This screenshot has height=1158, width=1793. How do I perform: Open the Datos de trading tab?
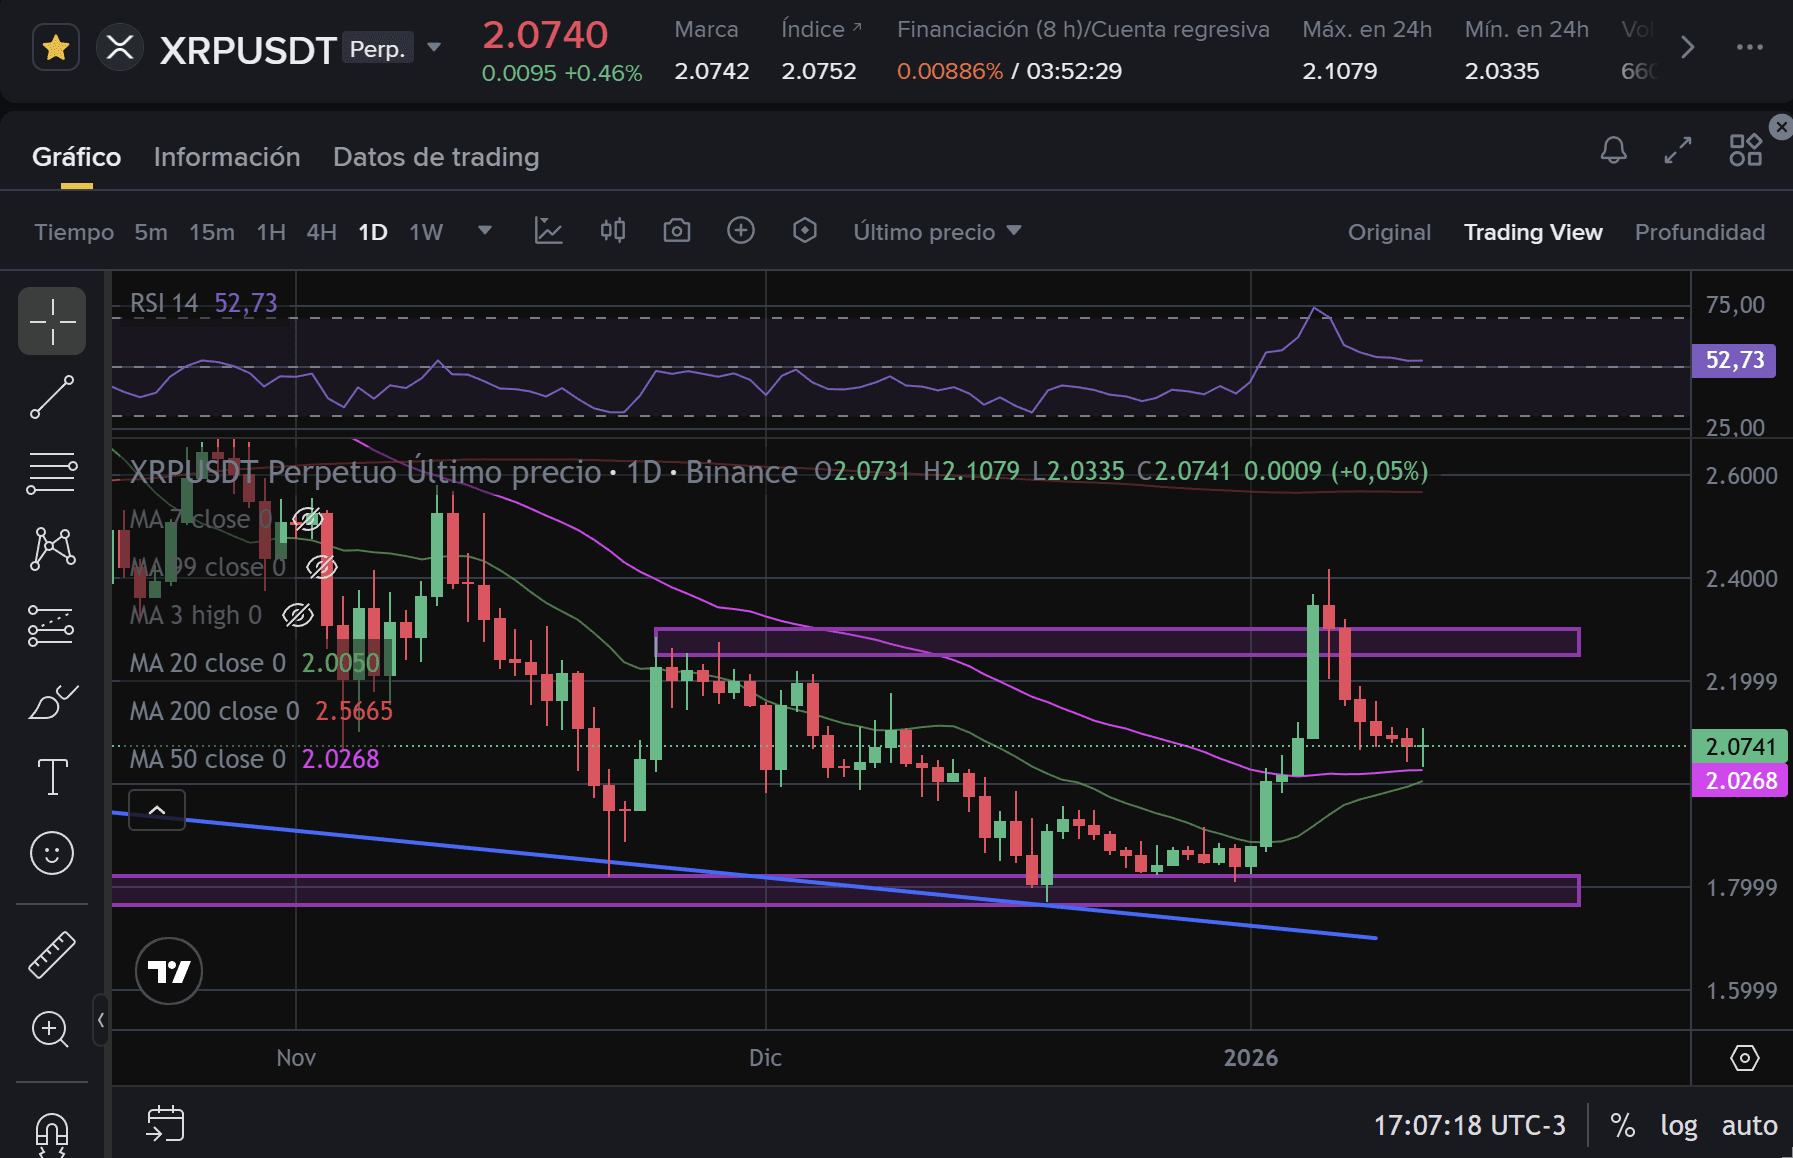[x=436, y=157]
